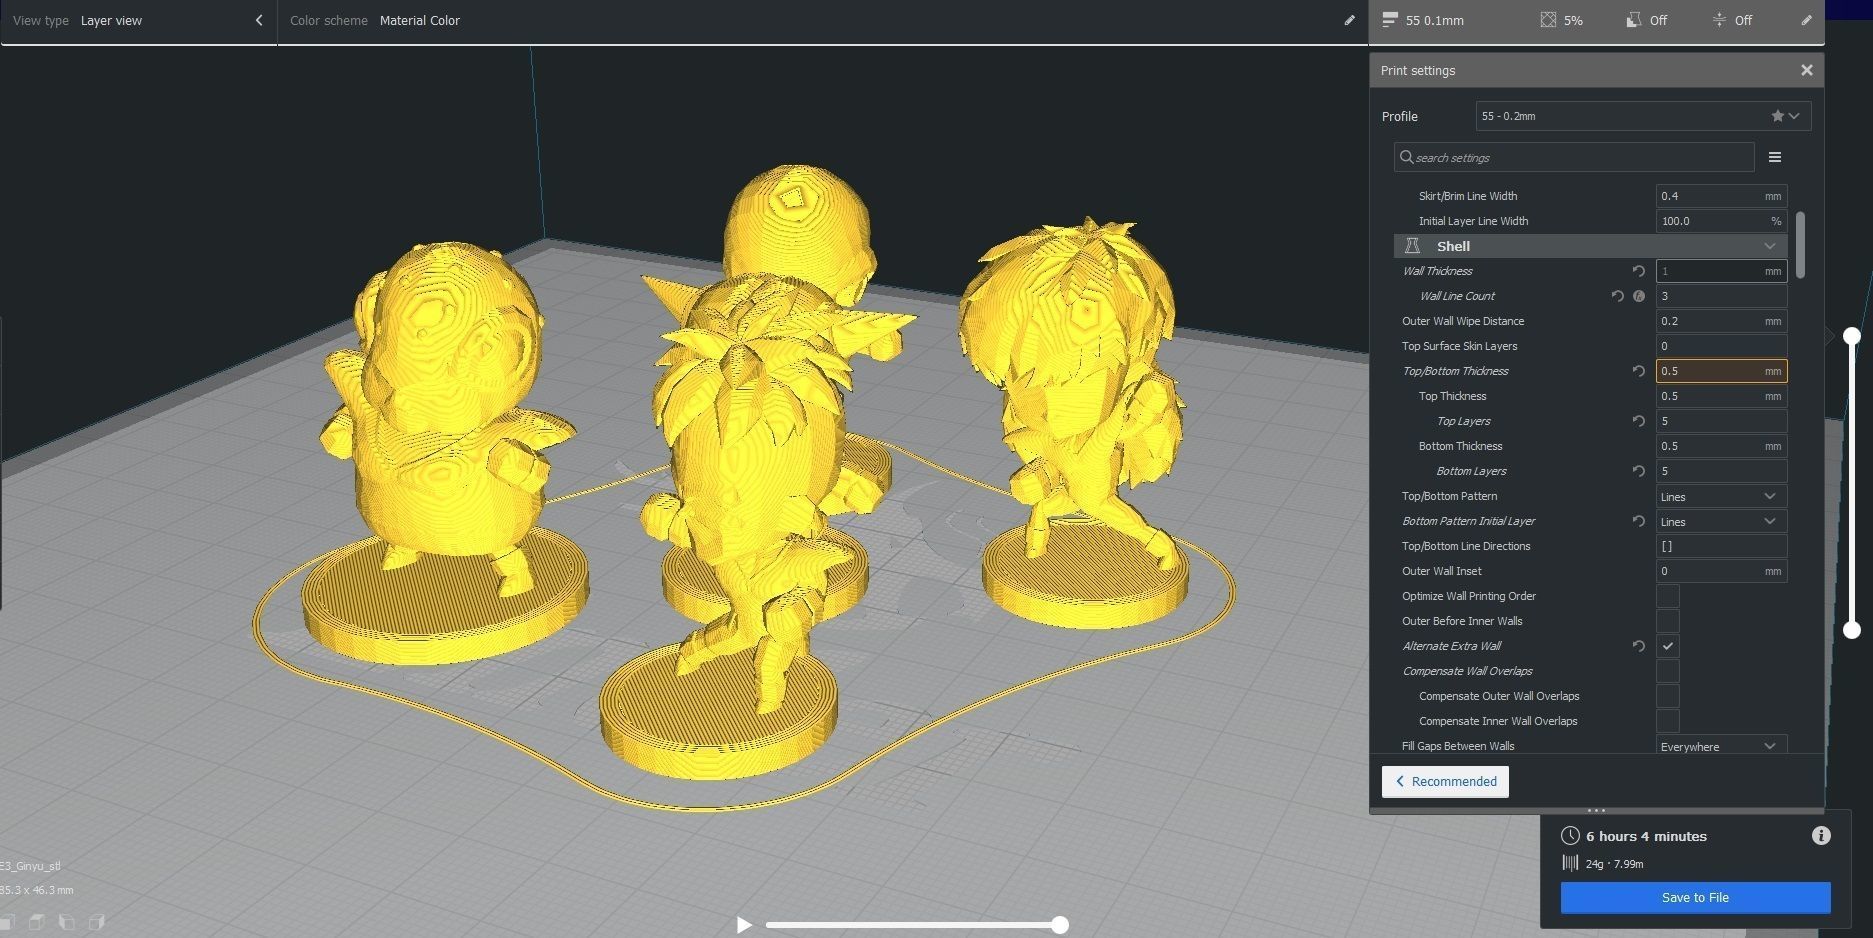Screen dimensions: 1873x938
Task: Click the support icon in the print summary bar
Action: point(1633,20)
